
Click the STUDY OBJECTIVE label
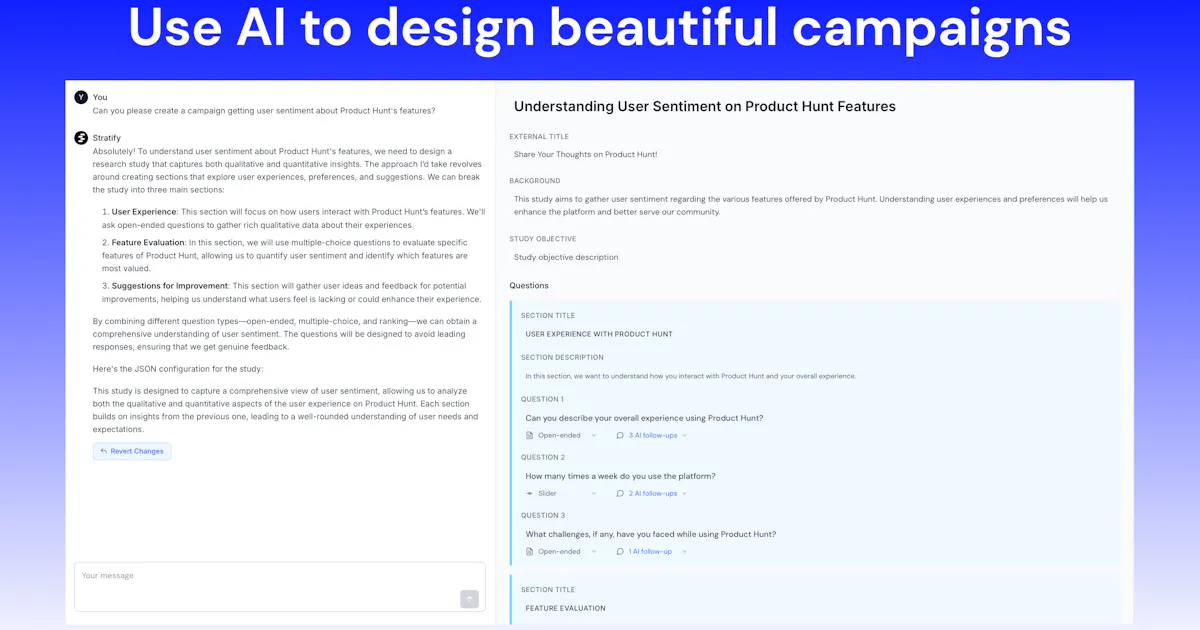(543, 239)
